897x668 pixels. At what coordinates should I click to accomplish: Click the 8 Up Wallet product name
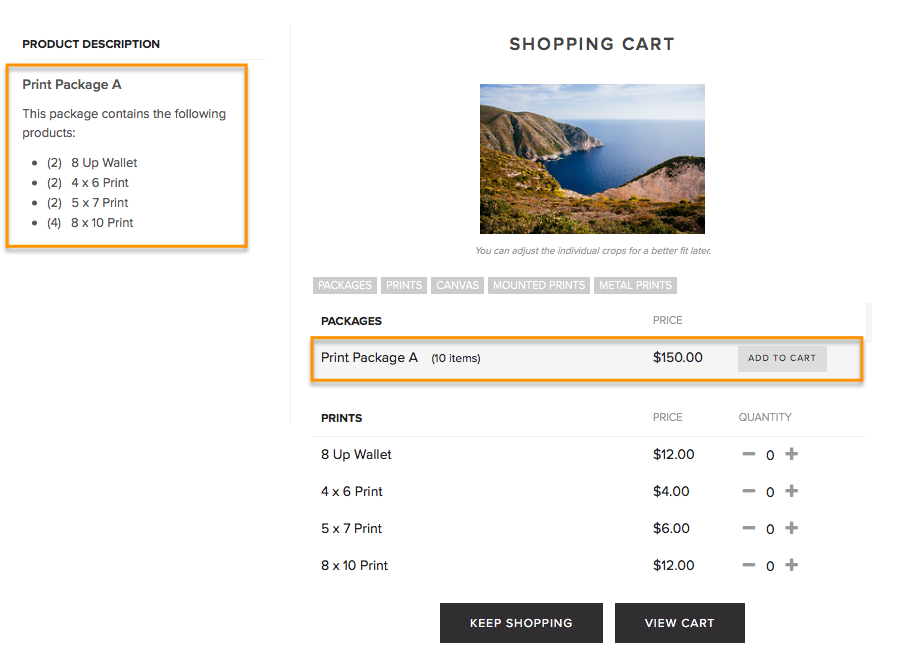point(356,454)
